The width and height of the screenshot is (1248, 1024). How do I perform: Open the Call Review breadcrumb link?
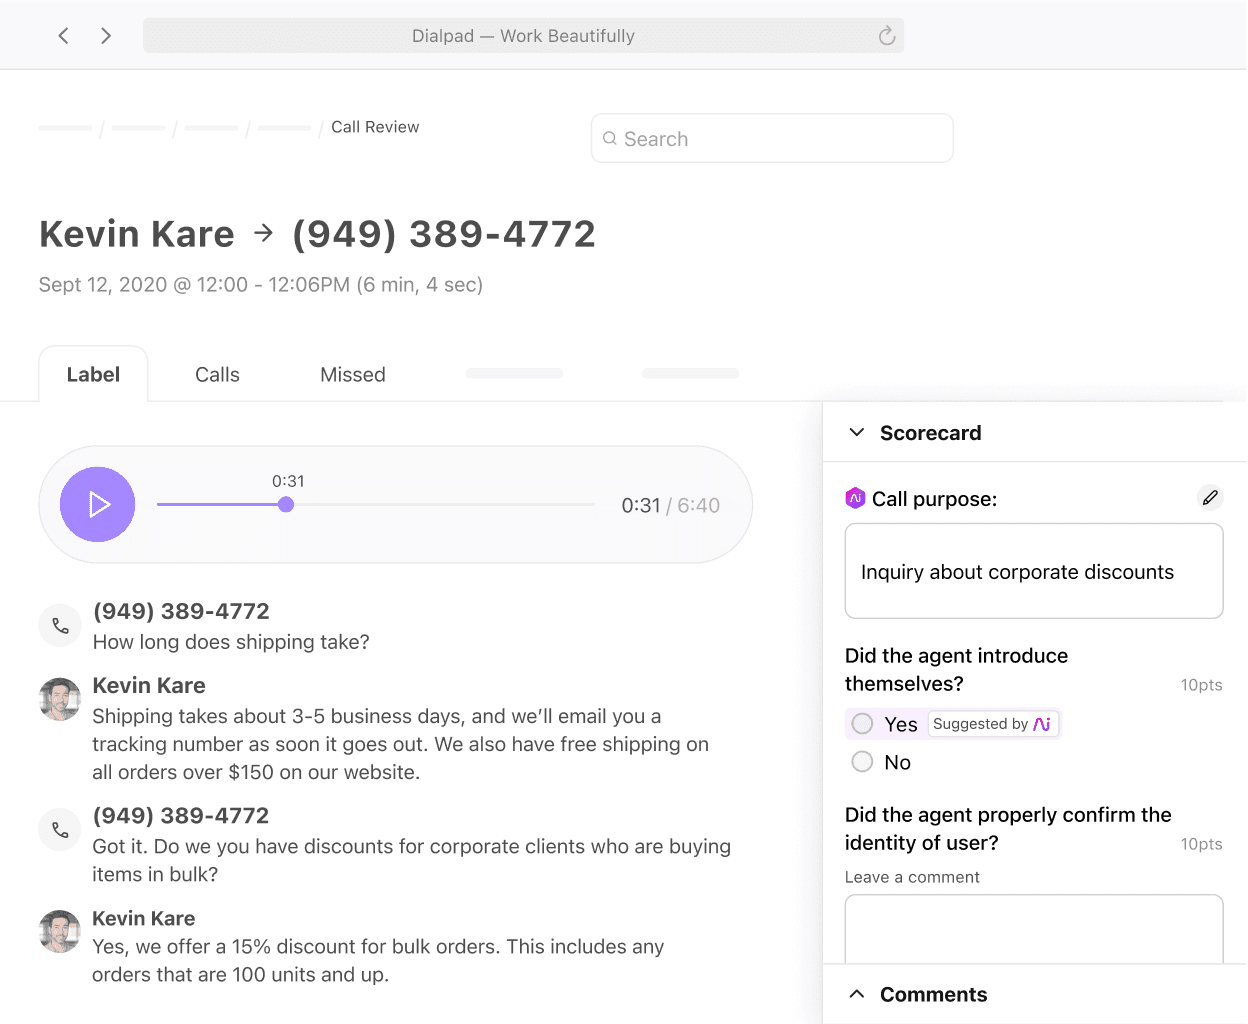point(374,127)
